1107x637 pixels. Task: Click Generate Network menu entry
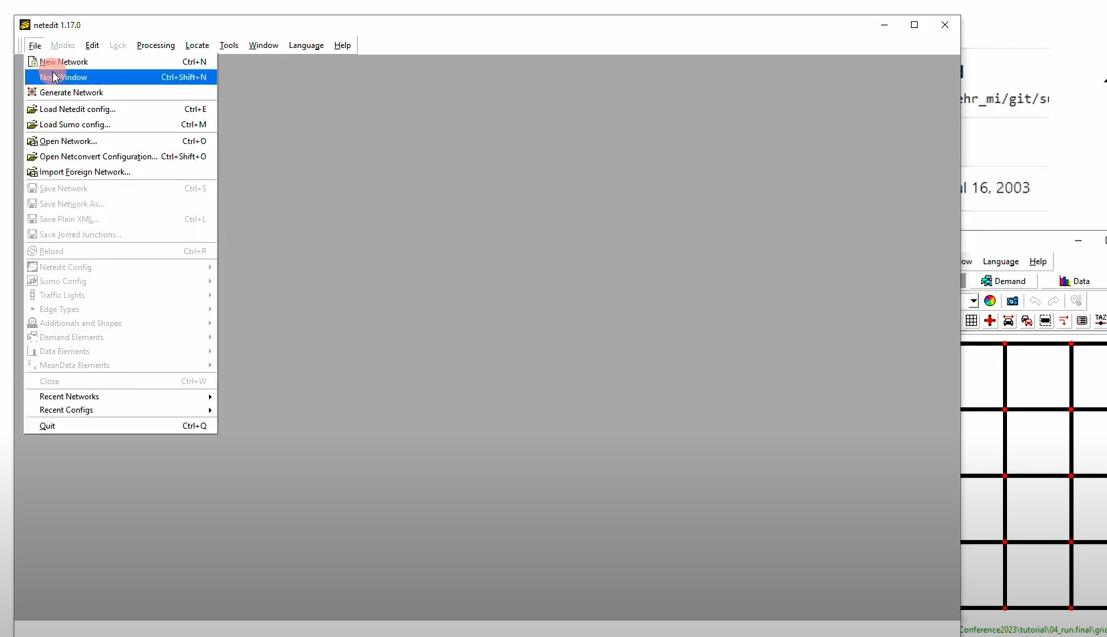(121, 93)
